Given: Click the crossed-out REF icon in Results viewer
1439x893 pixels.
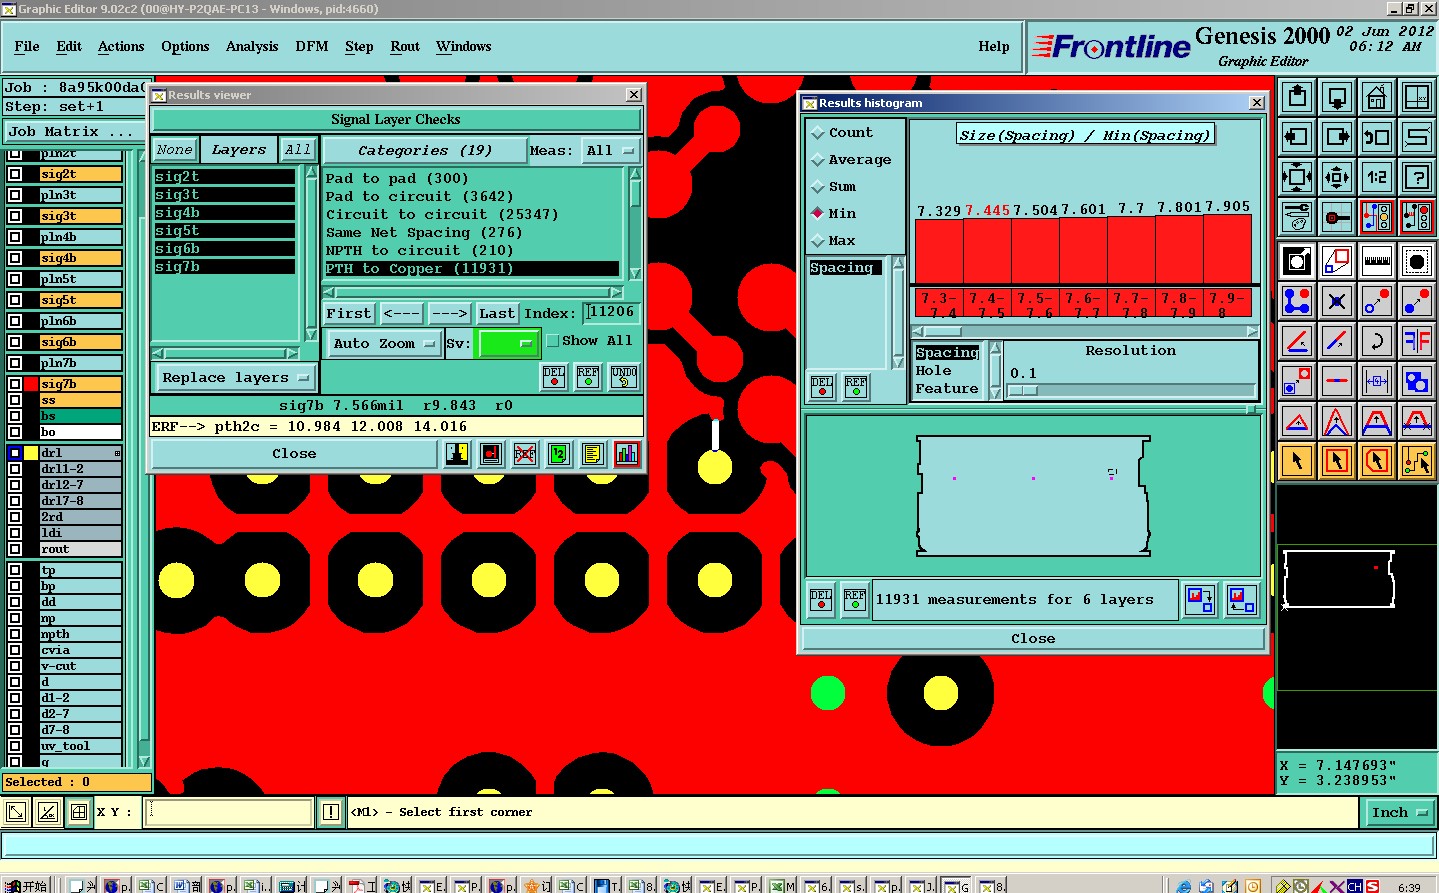Looking at the screenshot, I should 525,454.
